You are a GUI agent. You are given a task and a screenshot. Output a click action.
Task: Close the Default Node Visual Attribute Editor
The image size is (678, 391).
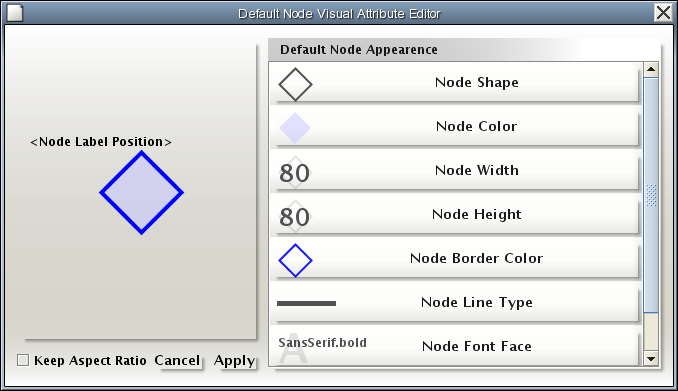(x=664, y=13)
